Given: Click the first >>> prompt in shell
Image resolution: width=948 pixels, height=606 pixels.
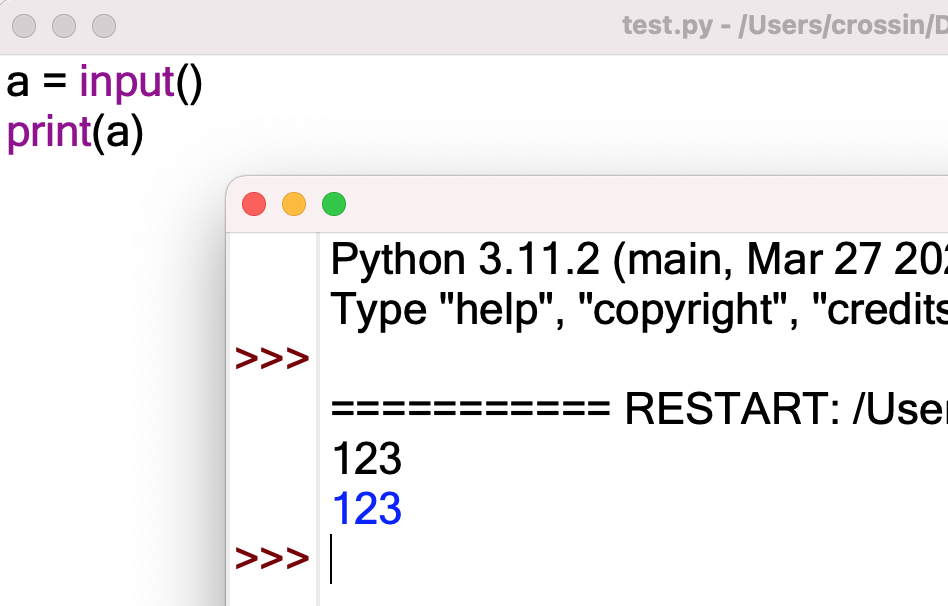Looking at the screenshot, I should click(272, 358).
